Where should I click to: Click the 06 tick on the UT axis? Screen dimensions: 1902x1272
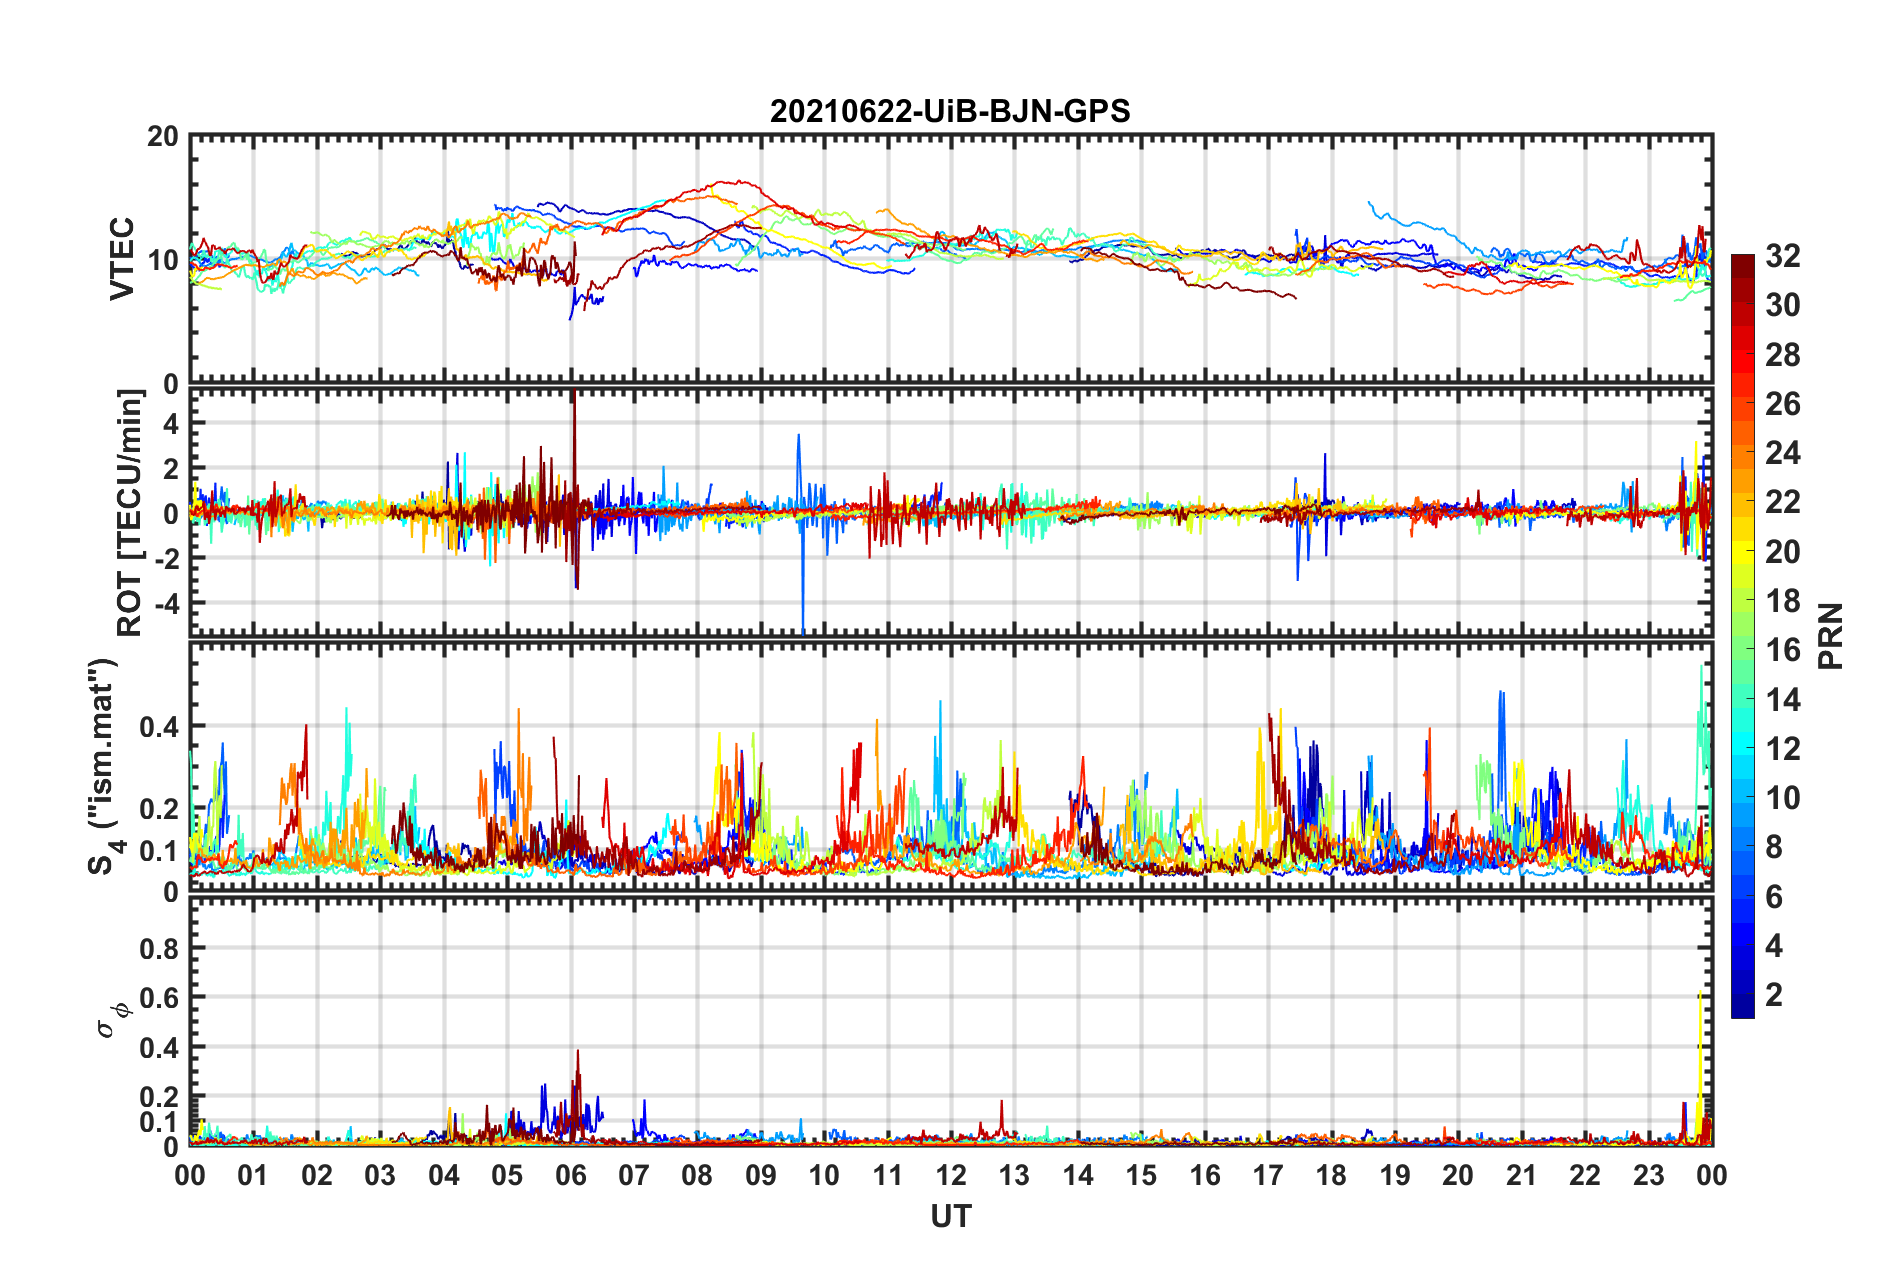pos(571,1175)
